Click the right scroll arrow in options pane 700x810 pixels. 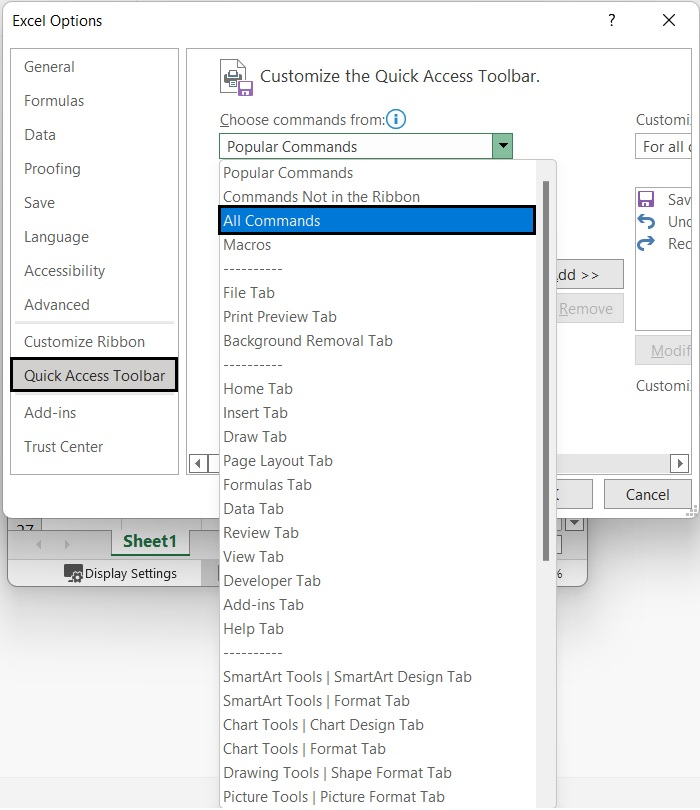click(x=680, y=463)
